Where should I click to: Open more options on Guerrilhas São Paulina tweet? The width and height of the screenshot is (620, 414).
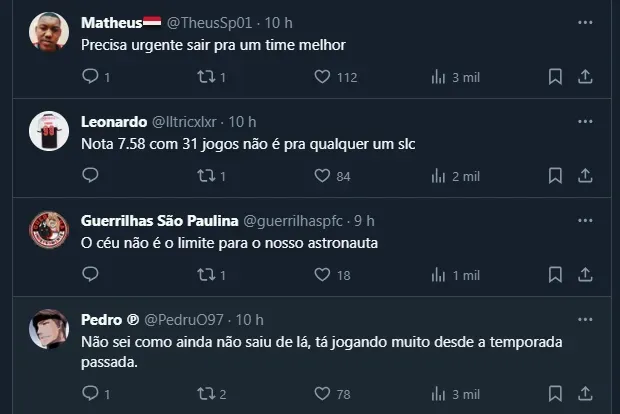pos(586,220)
